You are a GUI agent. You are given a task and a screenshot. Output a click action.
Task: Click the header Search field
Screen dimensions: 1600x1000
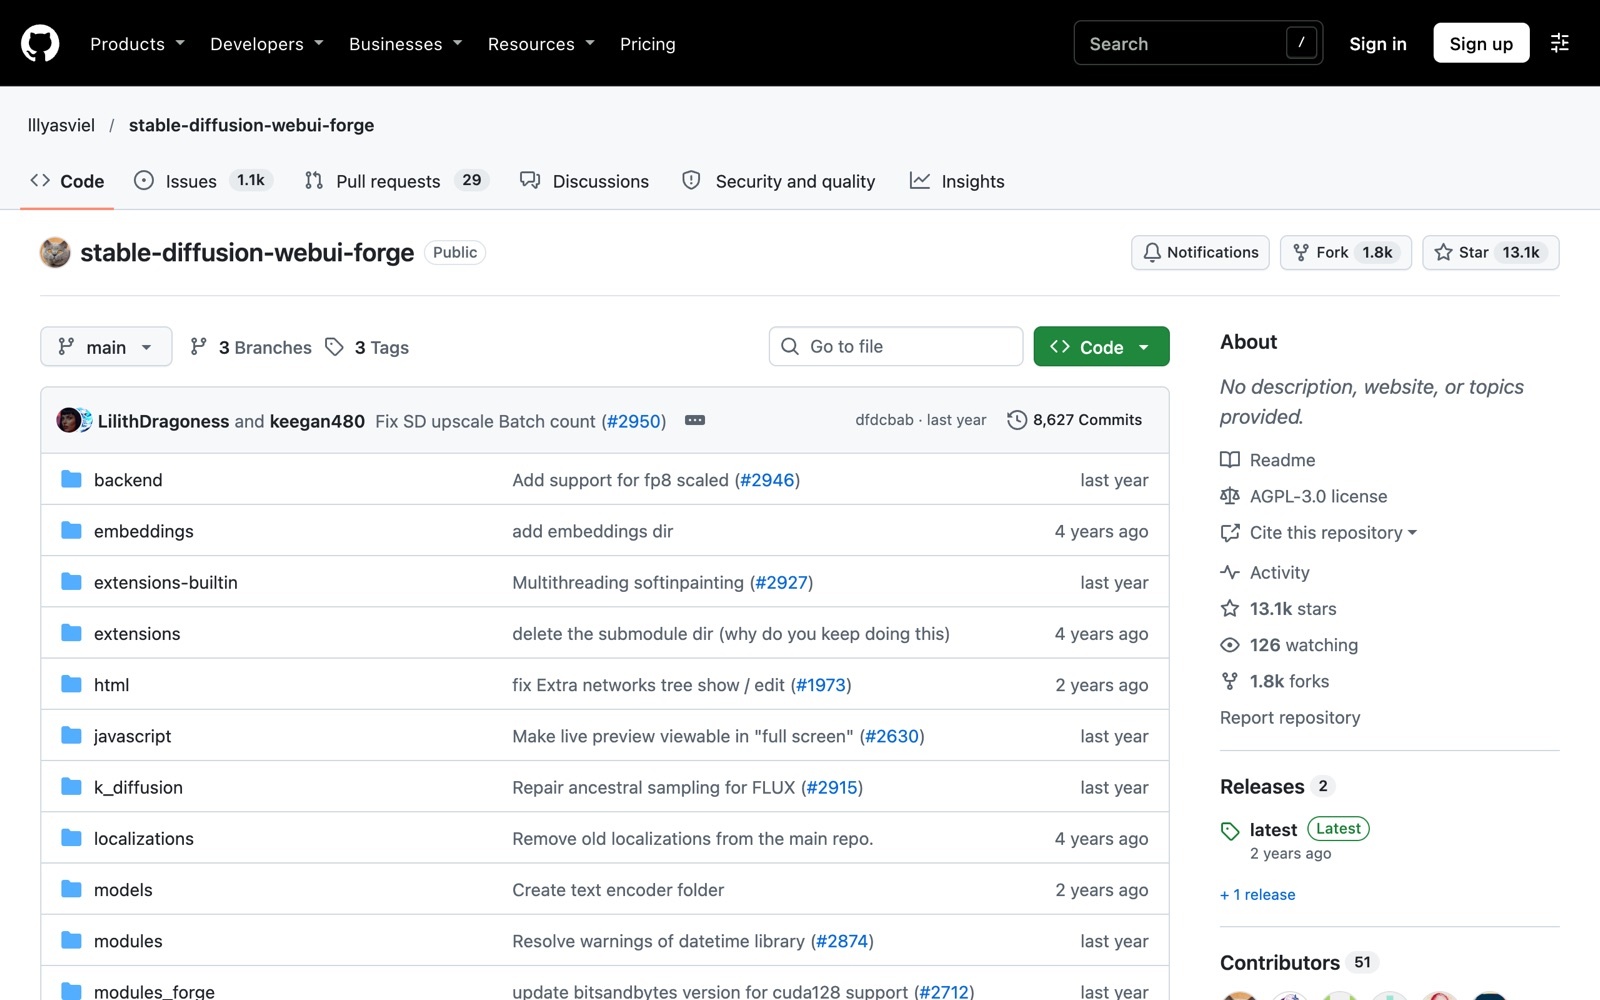pyautogui.click(x=1198, y=43)
